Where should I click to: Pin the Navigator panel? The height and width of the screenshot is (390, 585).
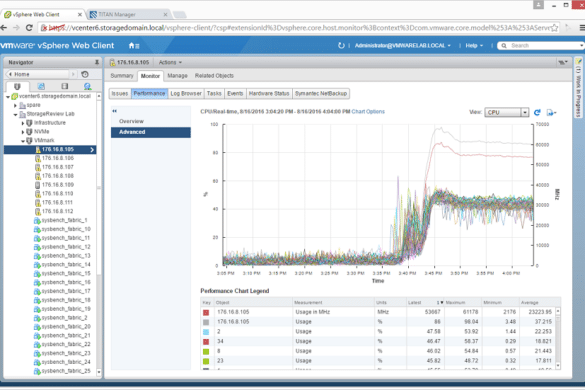click(x=97, y=62)
